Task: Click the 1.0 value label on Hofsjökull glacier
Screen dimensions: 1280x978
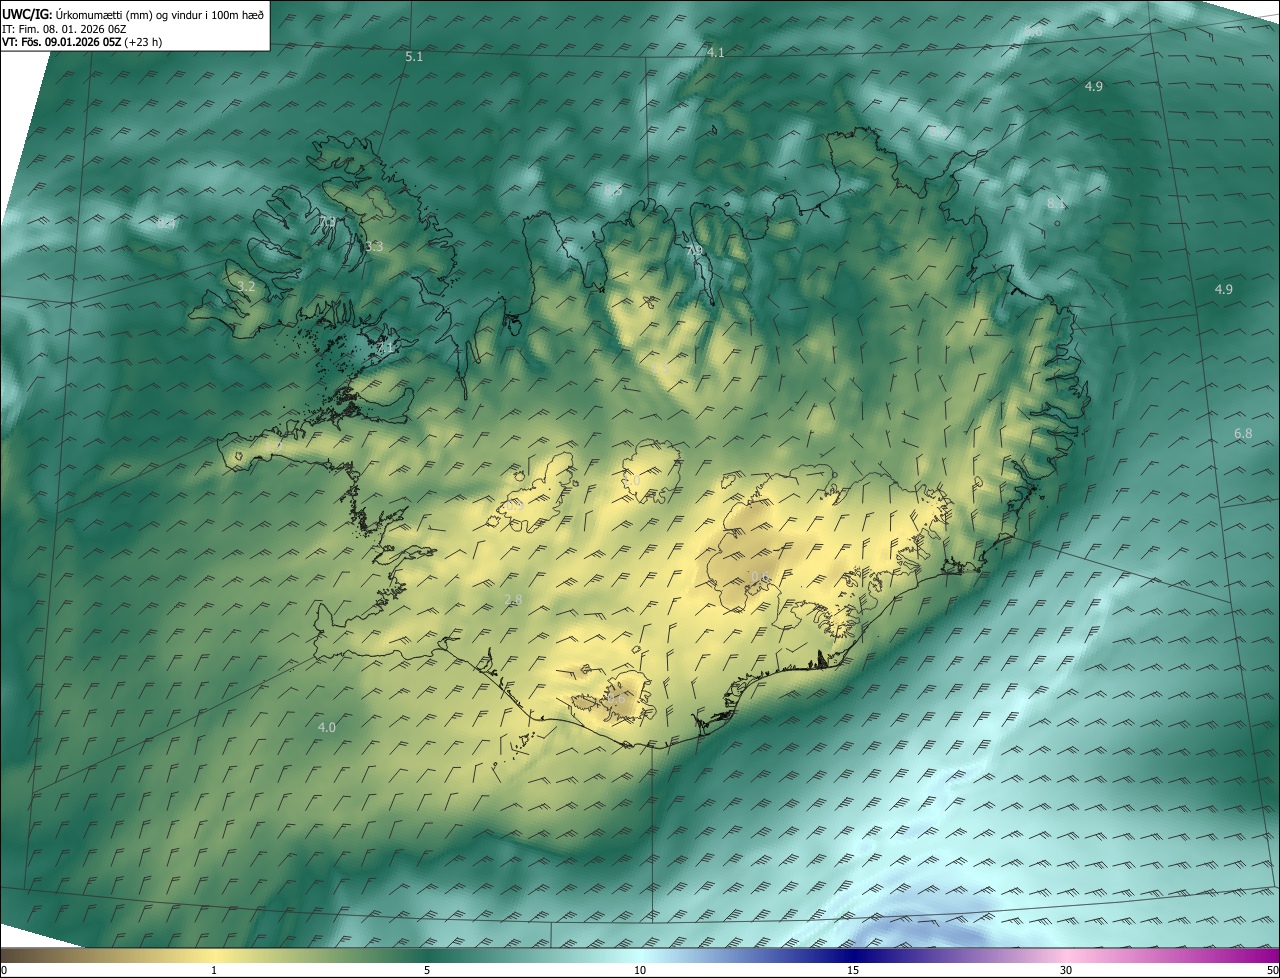Action: [632, 481]
